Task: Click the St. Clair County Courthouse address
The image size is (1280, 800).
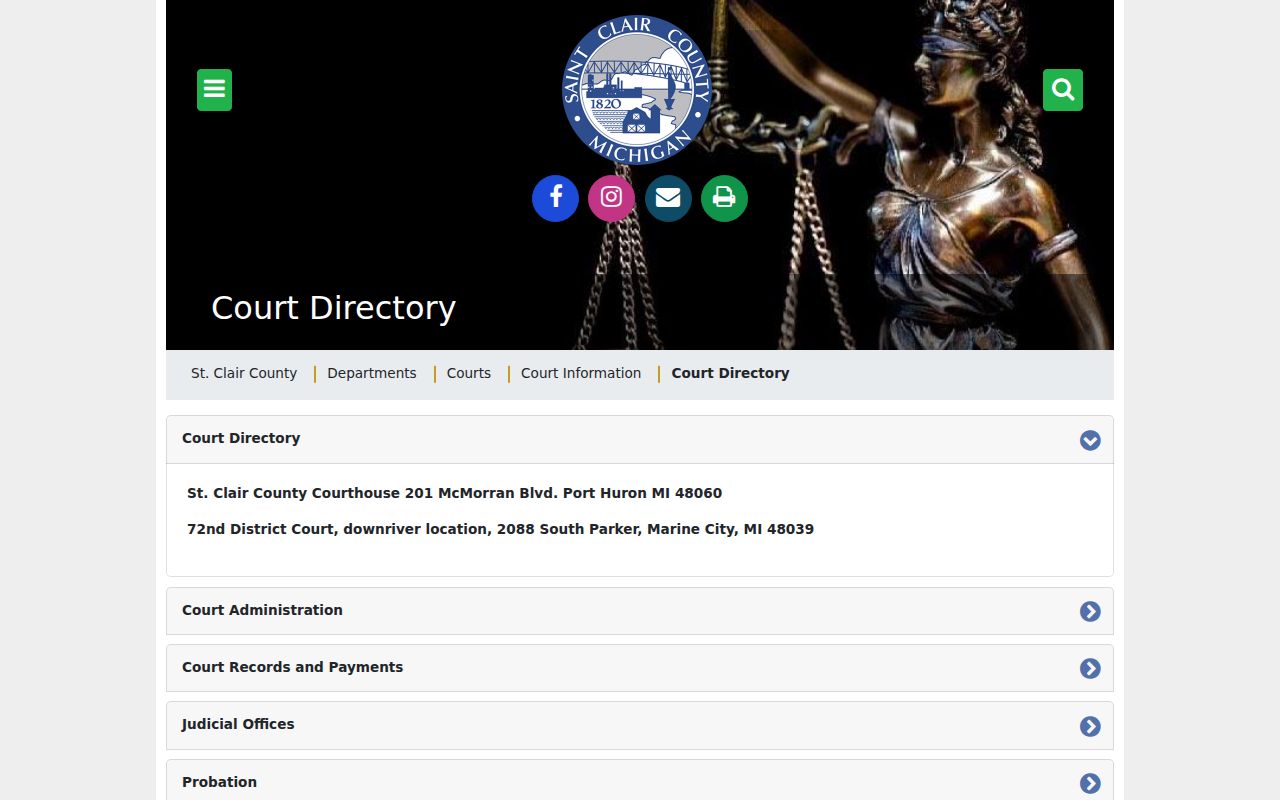Action: click(454, 493)
